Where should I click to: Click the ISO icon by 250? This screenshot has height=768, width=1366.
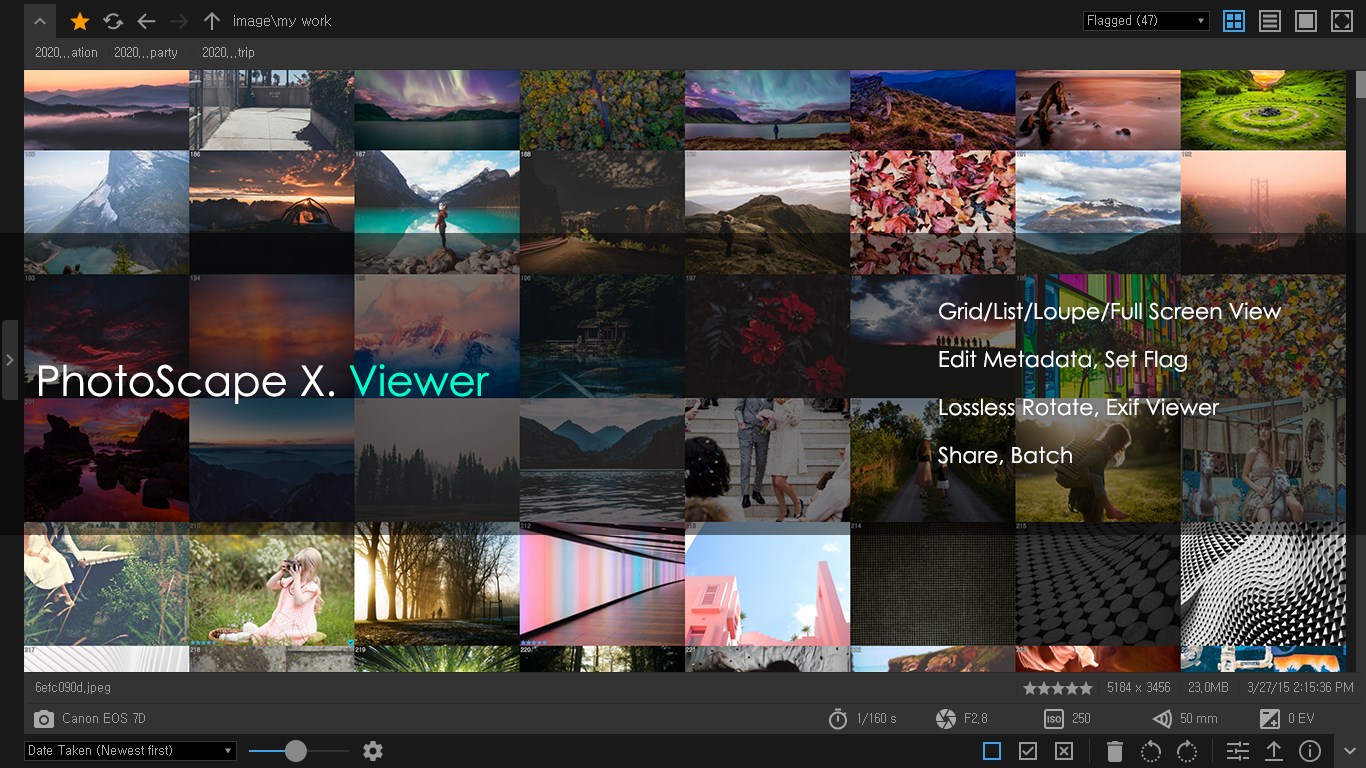(1054, 719)
